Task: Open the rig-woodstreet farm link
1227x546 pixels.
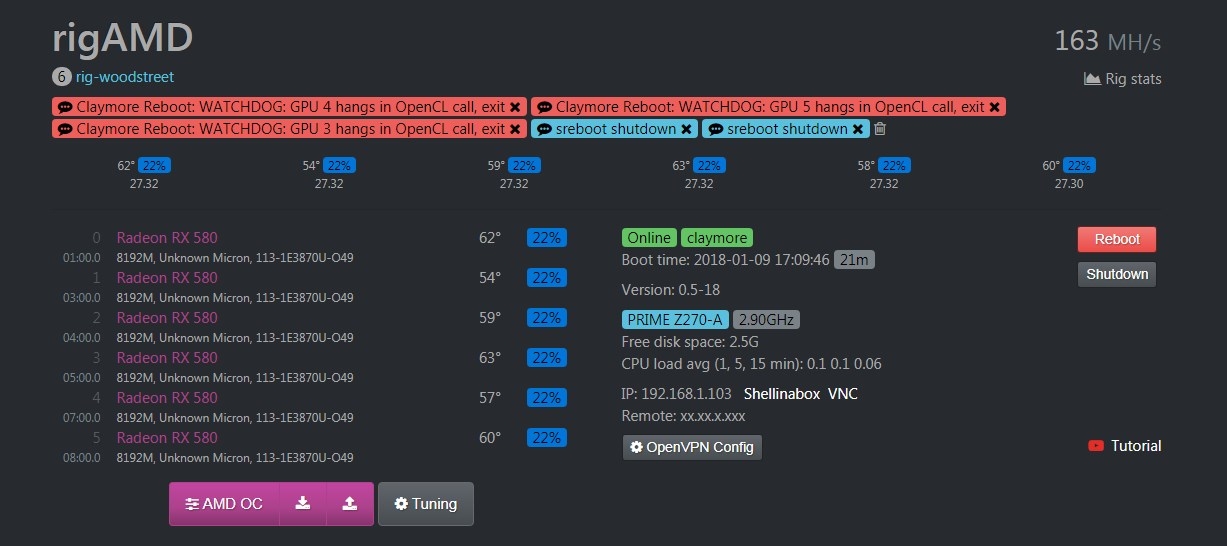Action: [125, 77]
